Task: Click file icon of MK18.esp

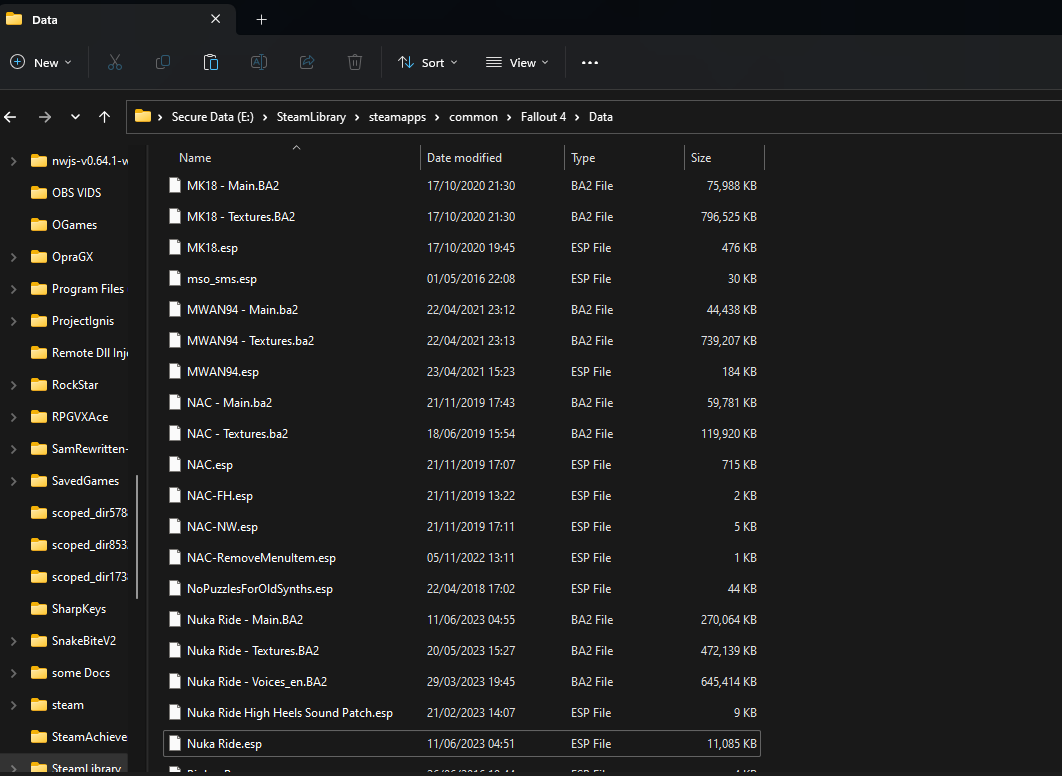Action: tap(175, 247)
